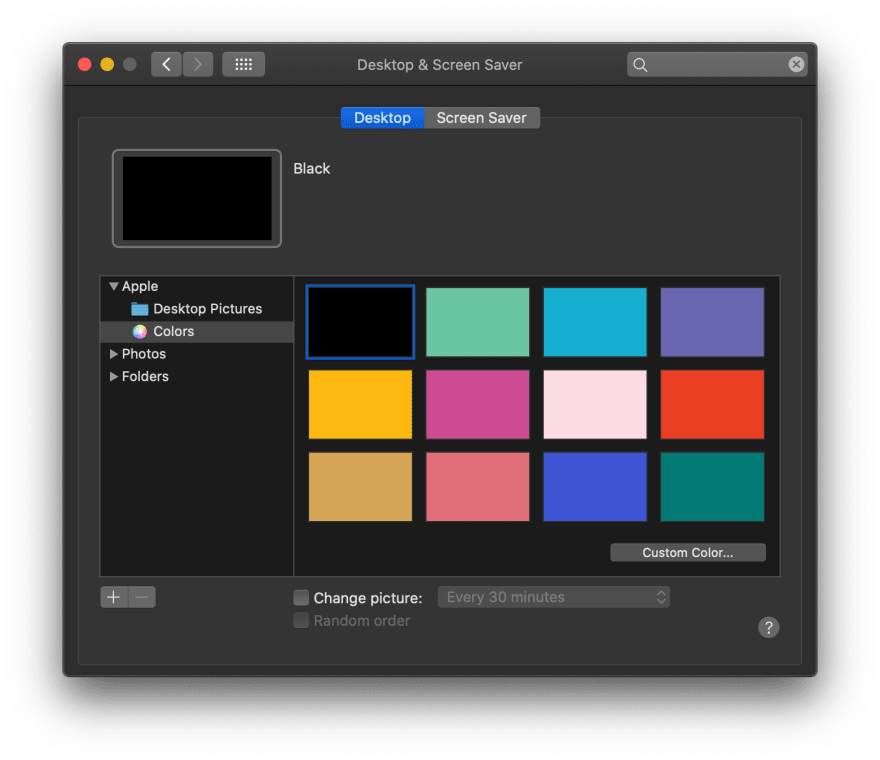
Task: Select the dark teal color swatch
Action: pyautogui.click(x=712, y=487)
